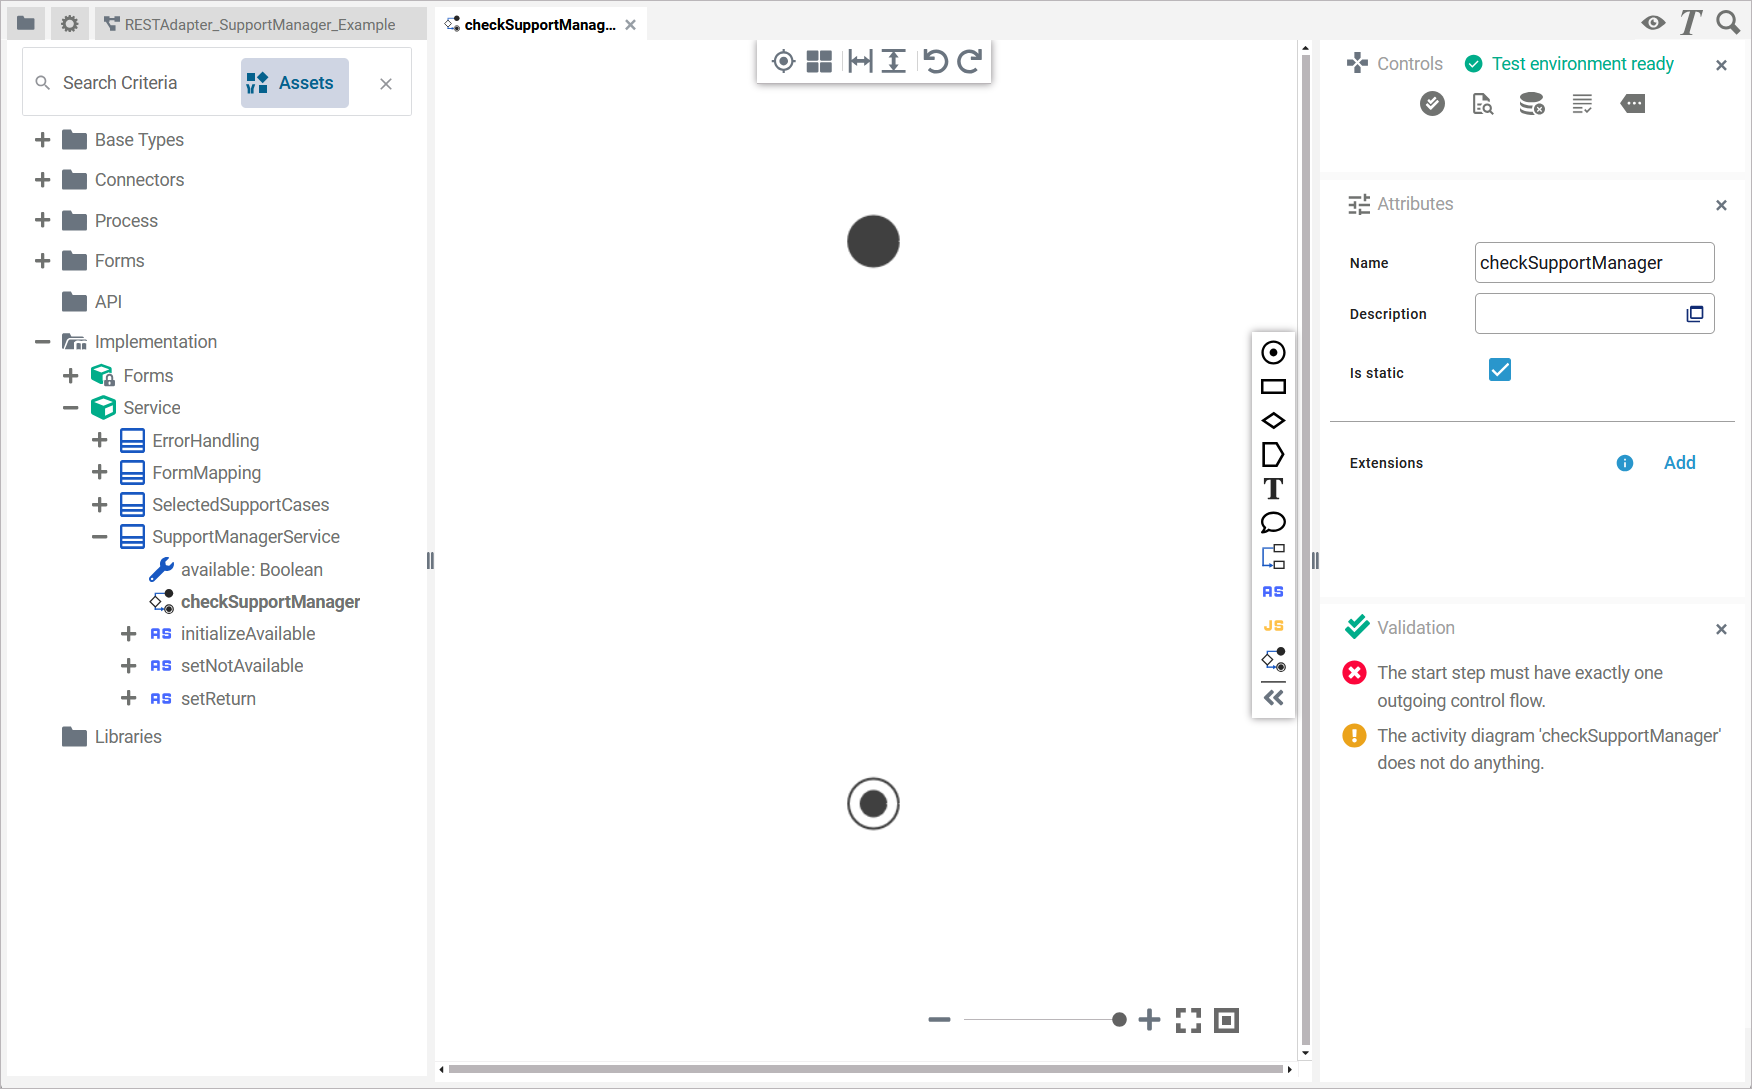Collapse the tool palette with double-arrow
Viewport: 1752px width, 1089px height.
tap(1273, 697)
